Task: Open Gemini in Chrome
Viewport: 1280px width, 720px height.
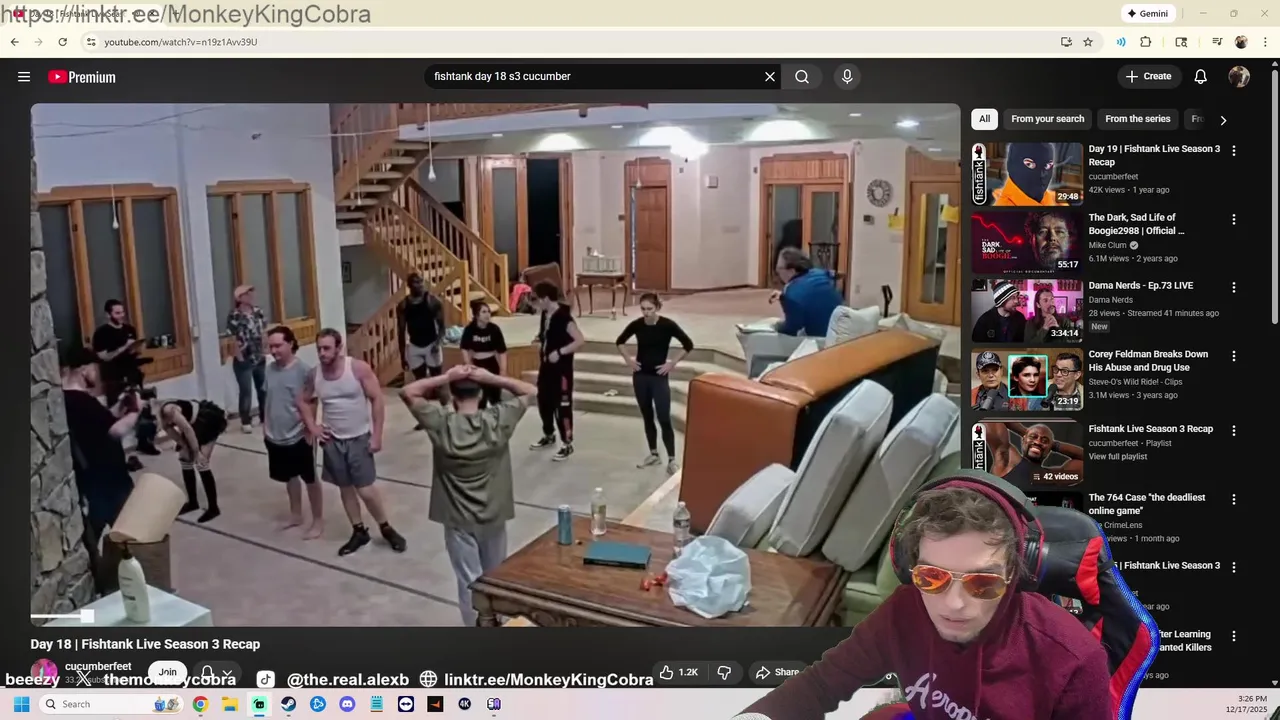Action: click(x=1147, y=14)
